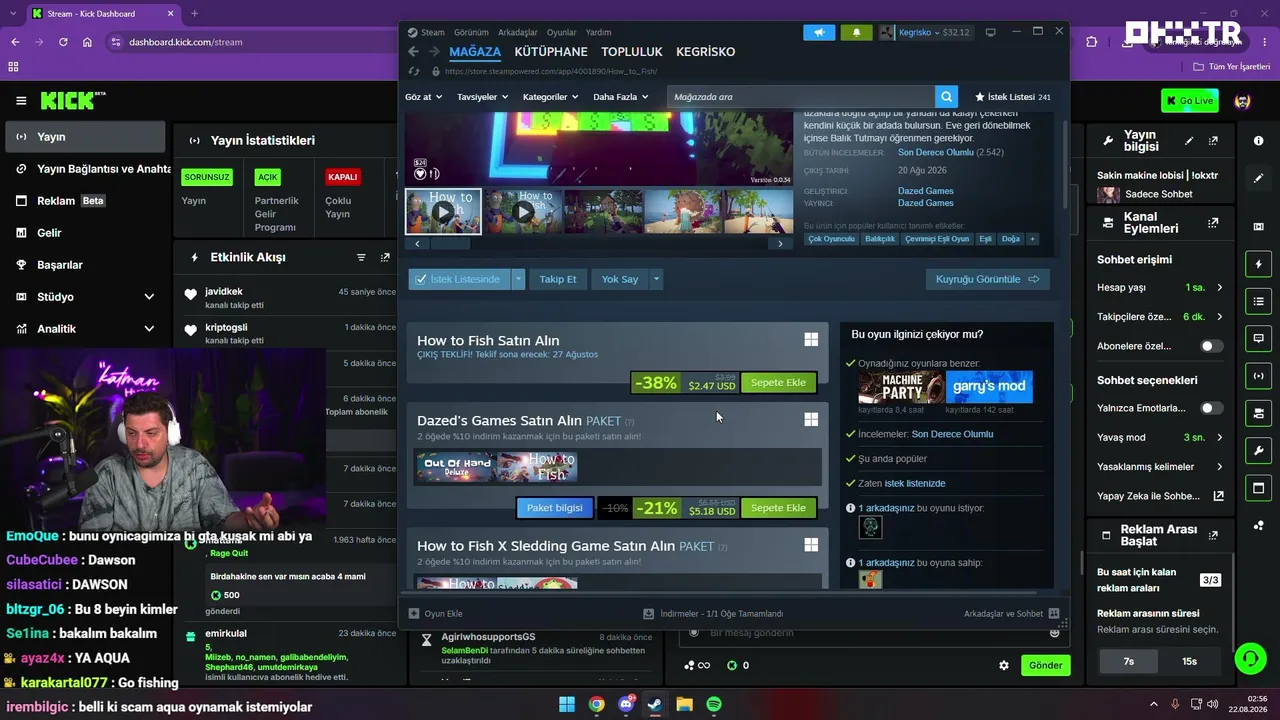Screen dimensions: 1280x720
Task: Click Steam announcements megaphone button
Action: (x=819, y=32)
